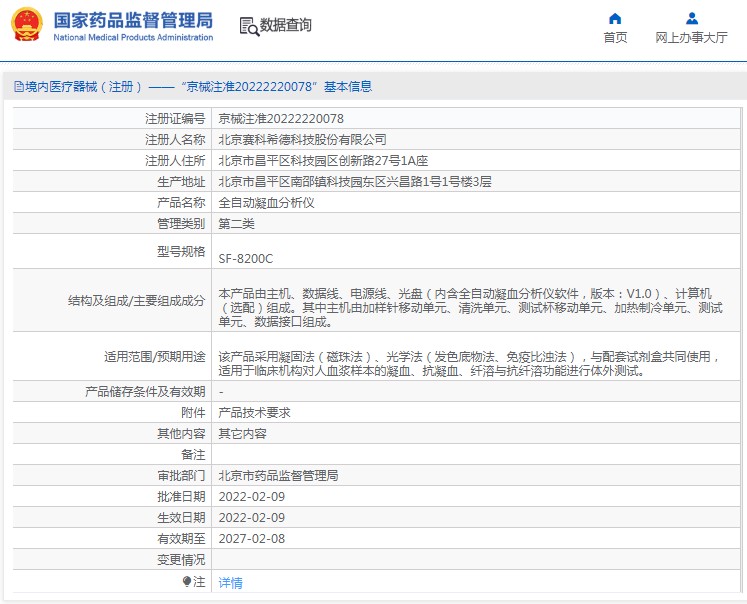747x604 pixels.
Task: Click registrant name 北京赛科希德科技股份有限公司
Action: [x=302, y=140]
